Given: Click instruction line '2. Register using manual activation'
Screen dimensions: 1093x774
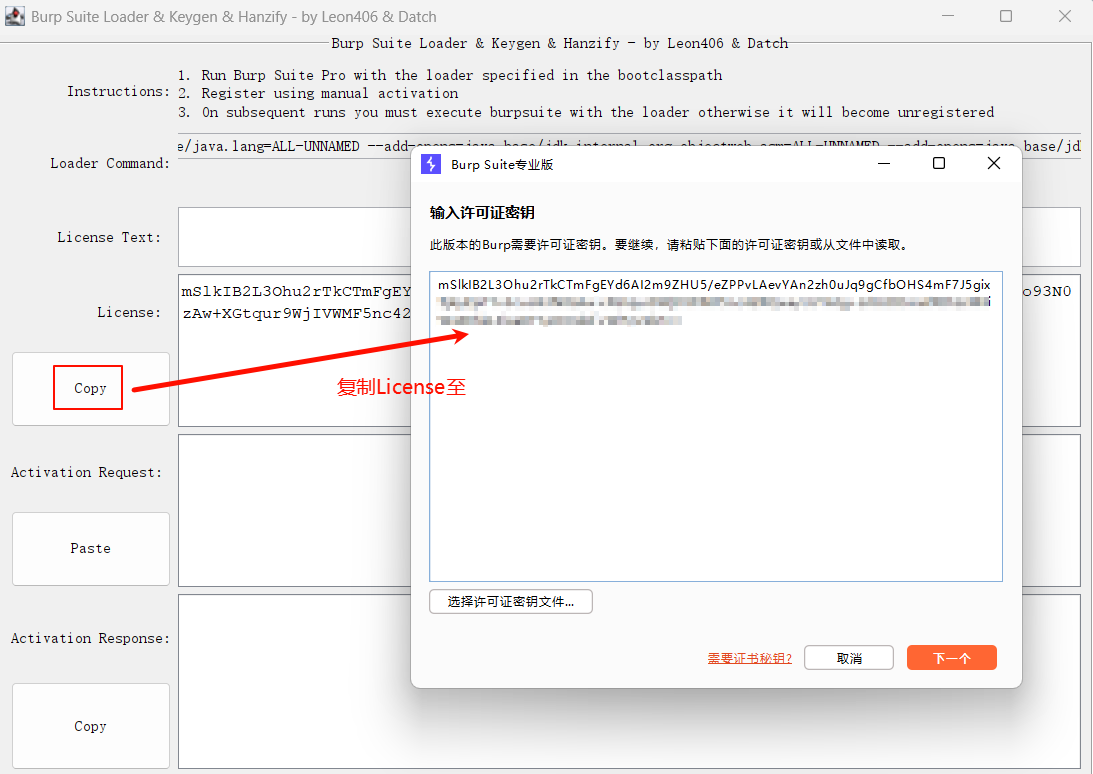Looking at the screenshot, I should coord(318,93).
